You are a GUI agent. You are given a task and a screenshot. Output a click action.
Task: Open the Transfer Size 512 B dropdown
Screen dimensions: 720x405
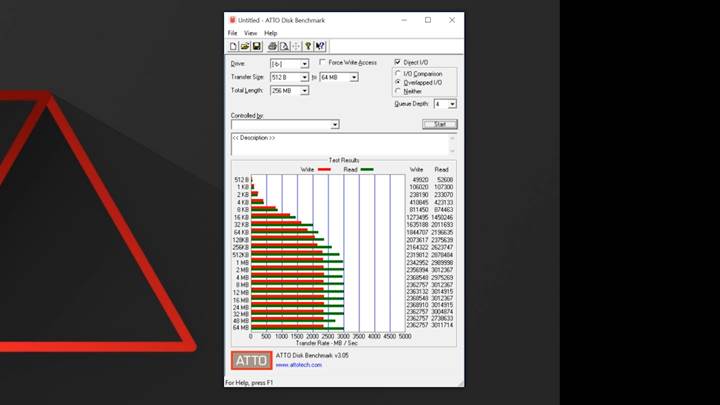tap(304, 78)
